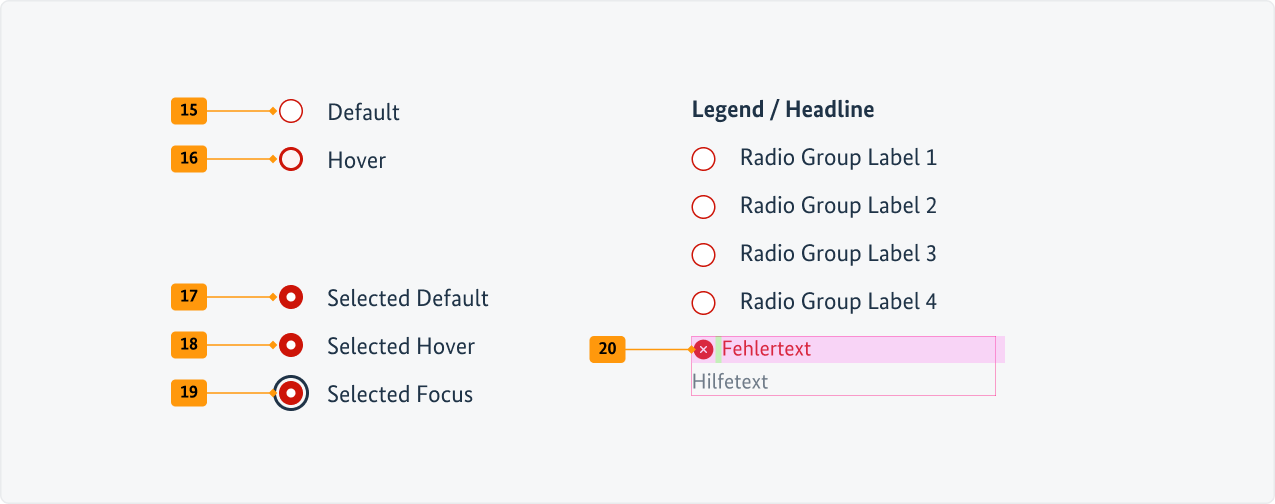The height and width of the screenshot is (504, 1275).
Task: Click the orange annotation badge 15
Action: point(189,111)
